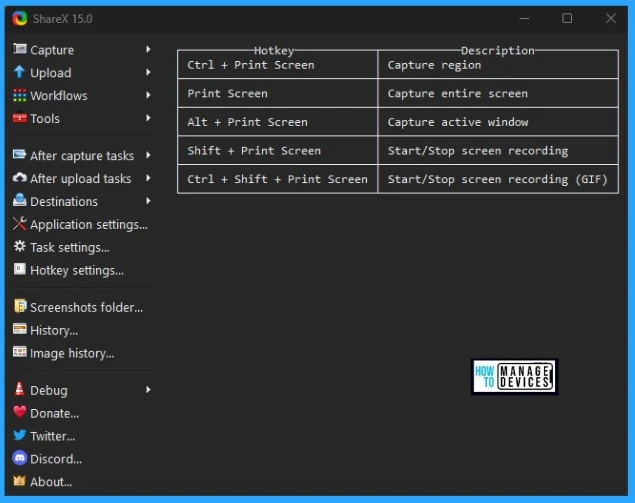Image resolution: width=635 pixels, height=503 pixels.
Task: Open the Upload menu label
Action: click(51, 73)
